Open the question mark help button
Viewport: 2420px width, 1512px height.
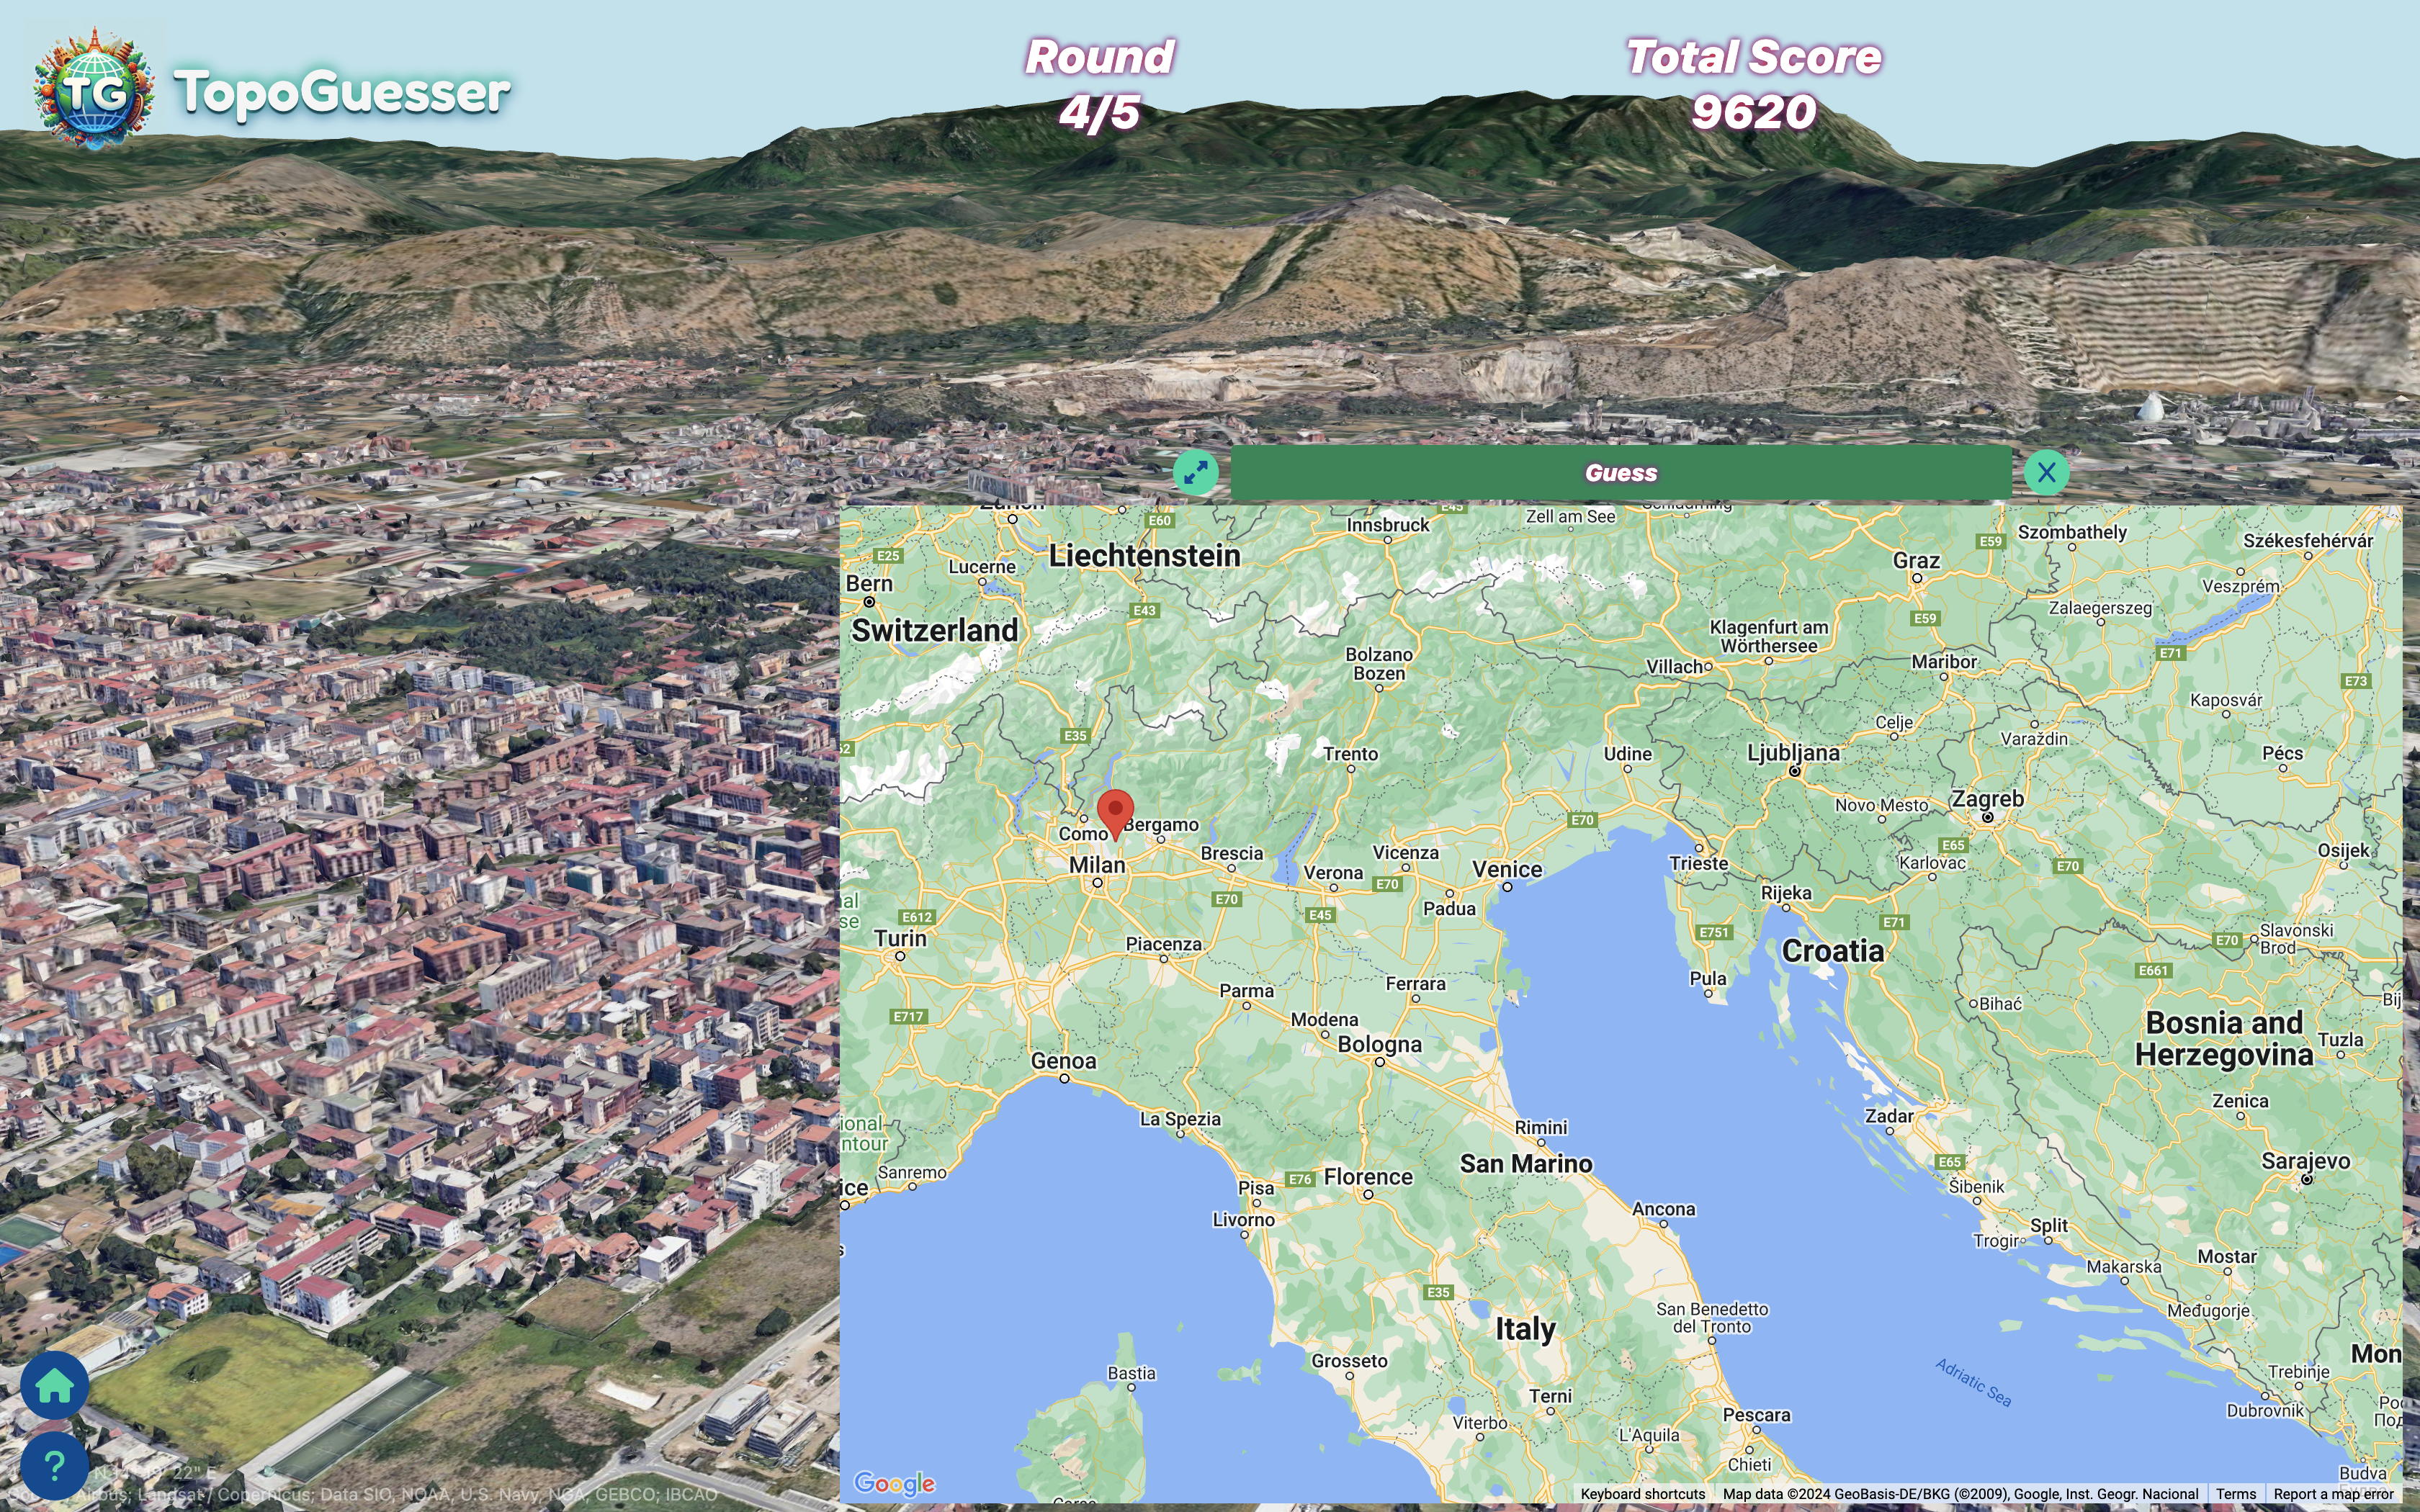pos(54,1466)
